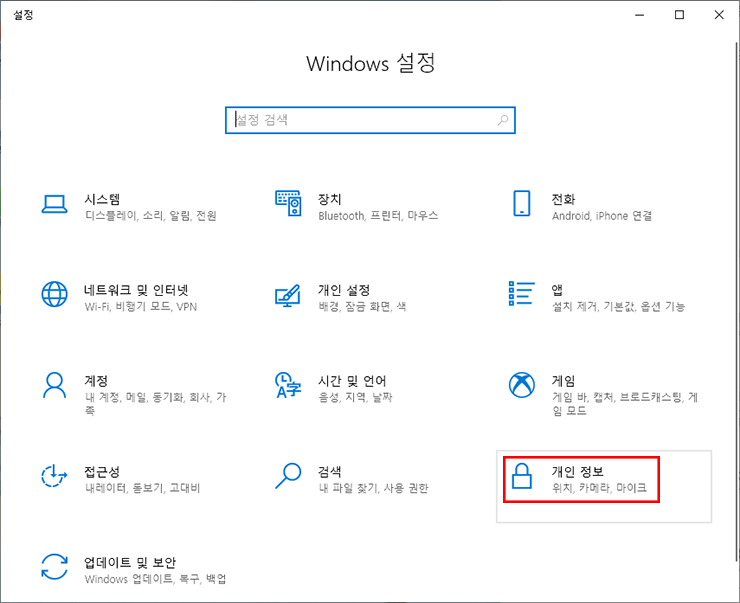740x603 pixels.
Task: Click '배경, 잠금 화면, 색' description
Action: [362, 307]
